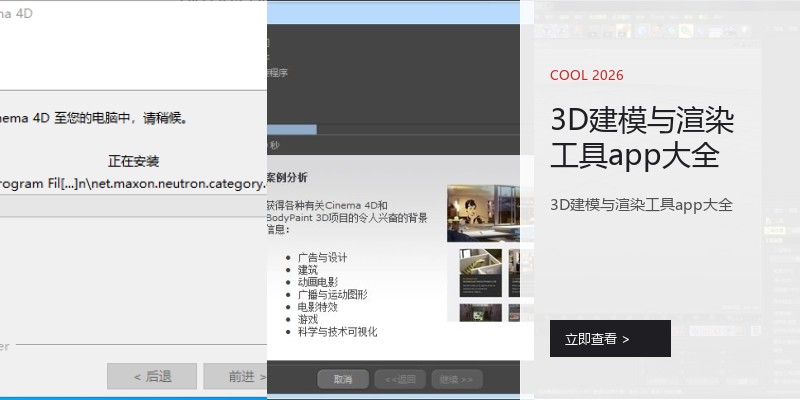Select the 建筑 list item
The height and width of the screenshot is (400, 800).
tap(308, 270)
